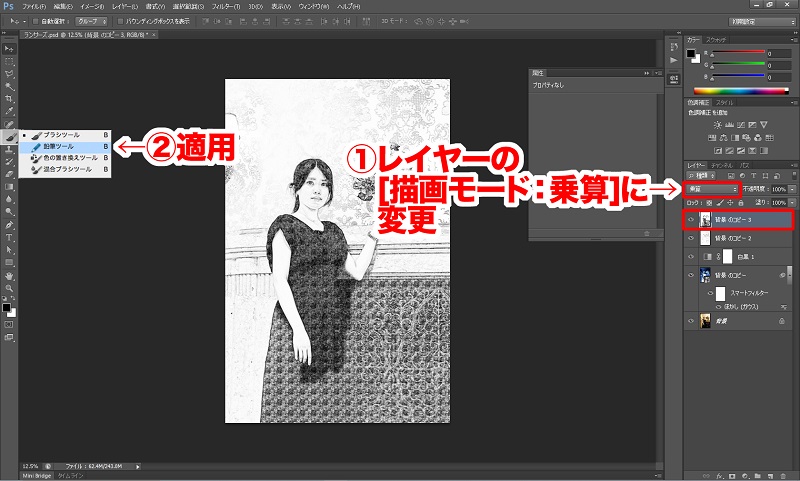
Task: Open the Mini Bridge tab
Action: pyautogui.click(x=37, y=476)
